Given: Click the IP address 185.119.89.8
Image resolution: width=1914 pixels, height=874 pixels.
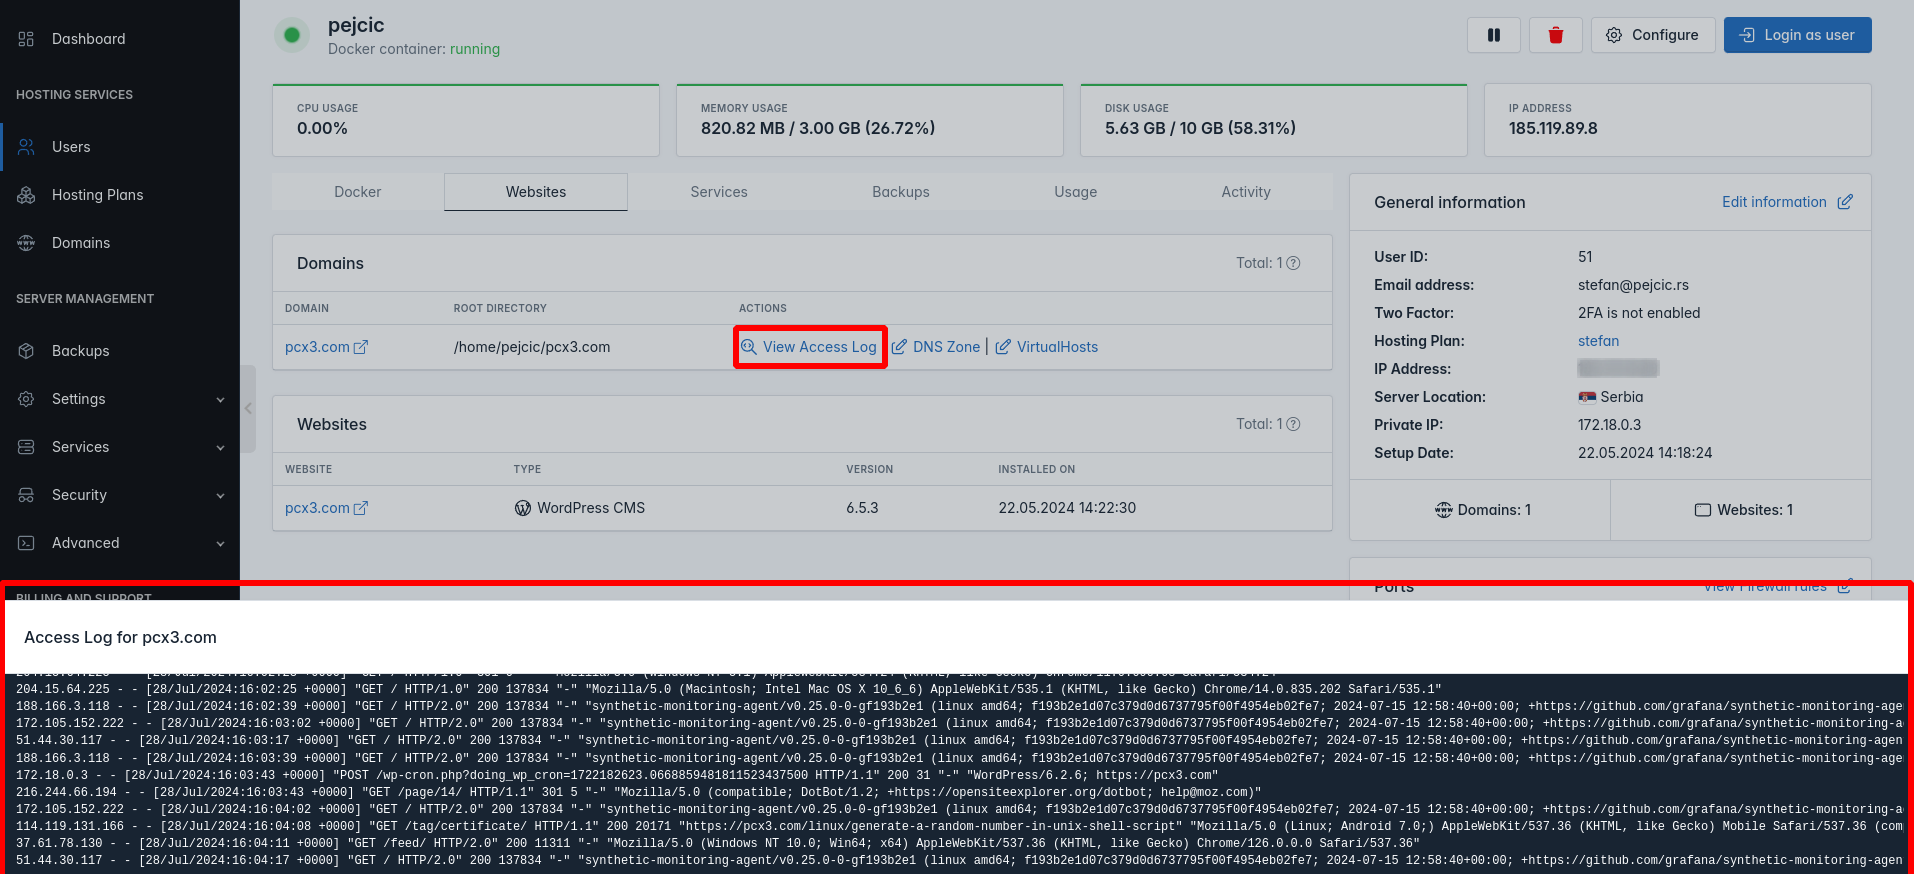Looking at the screenshot, I should click(1553, 128).
